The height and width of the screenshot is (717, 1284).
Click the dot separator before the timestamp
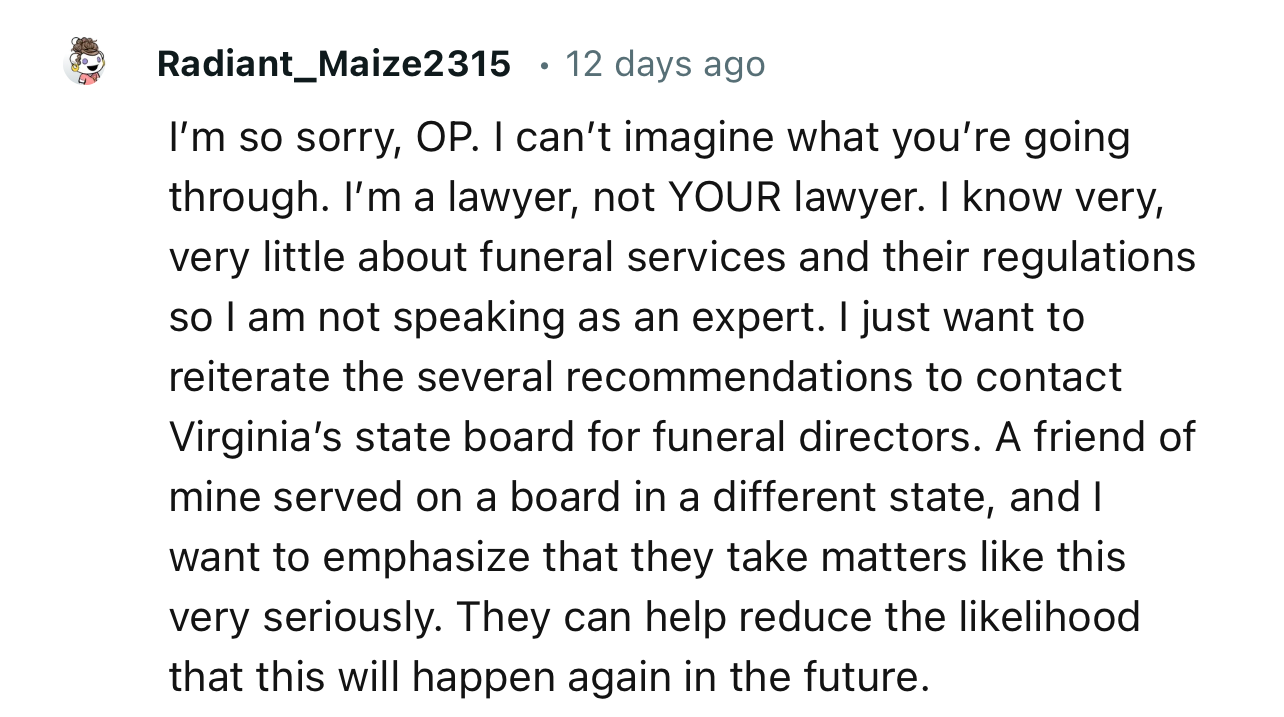(543, 66)
